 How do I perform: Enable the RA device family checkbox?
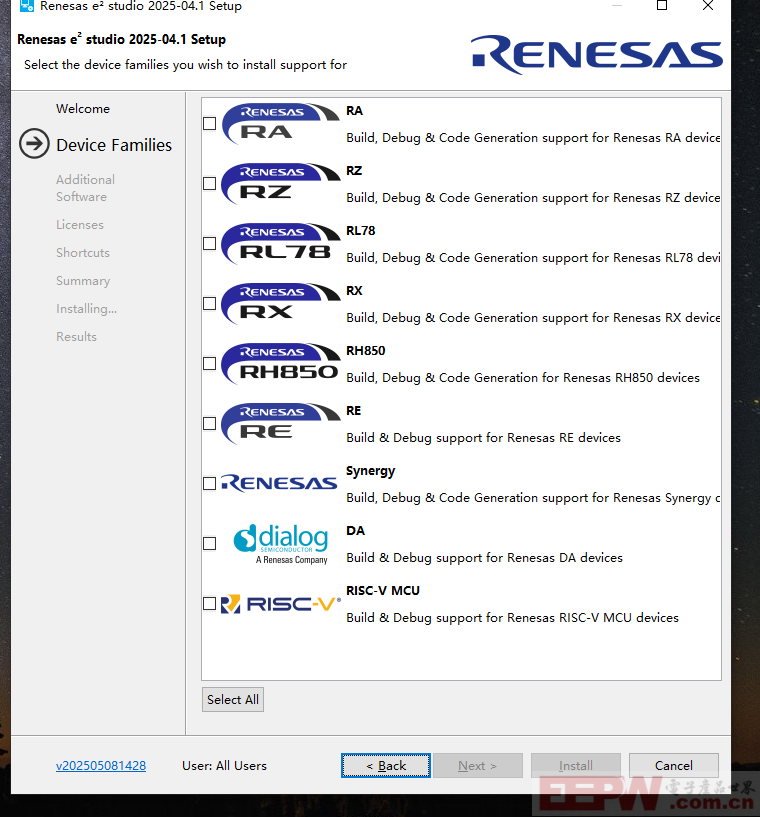point(209,123)
